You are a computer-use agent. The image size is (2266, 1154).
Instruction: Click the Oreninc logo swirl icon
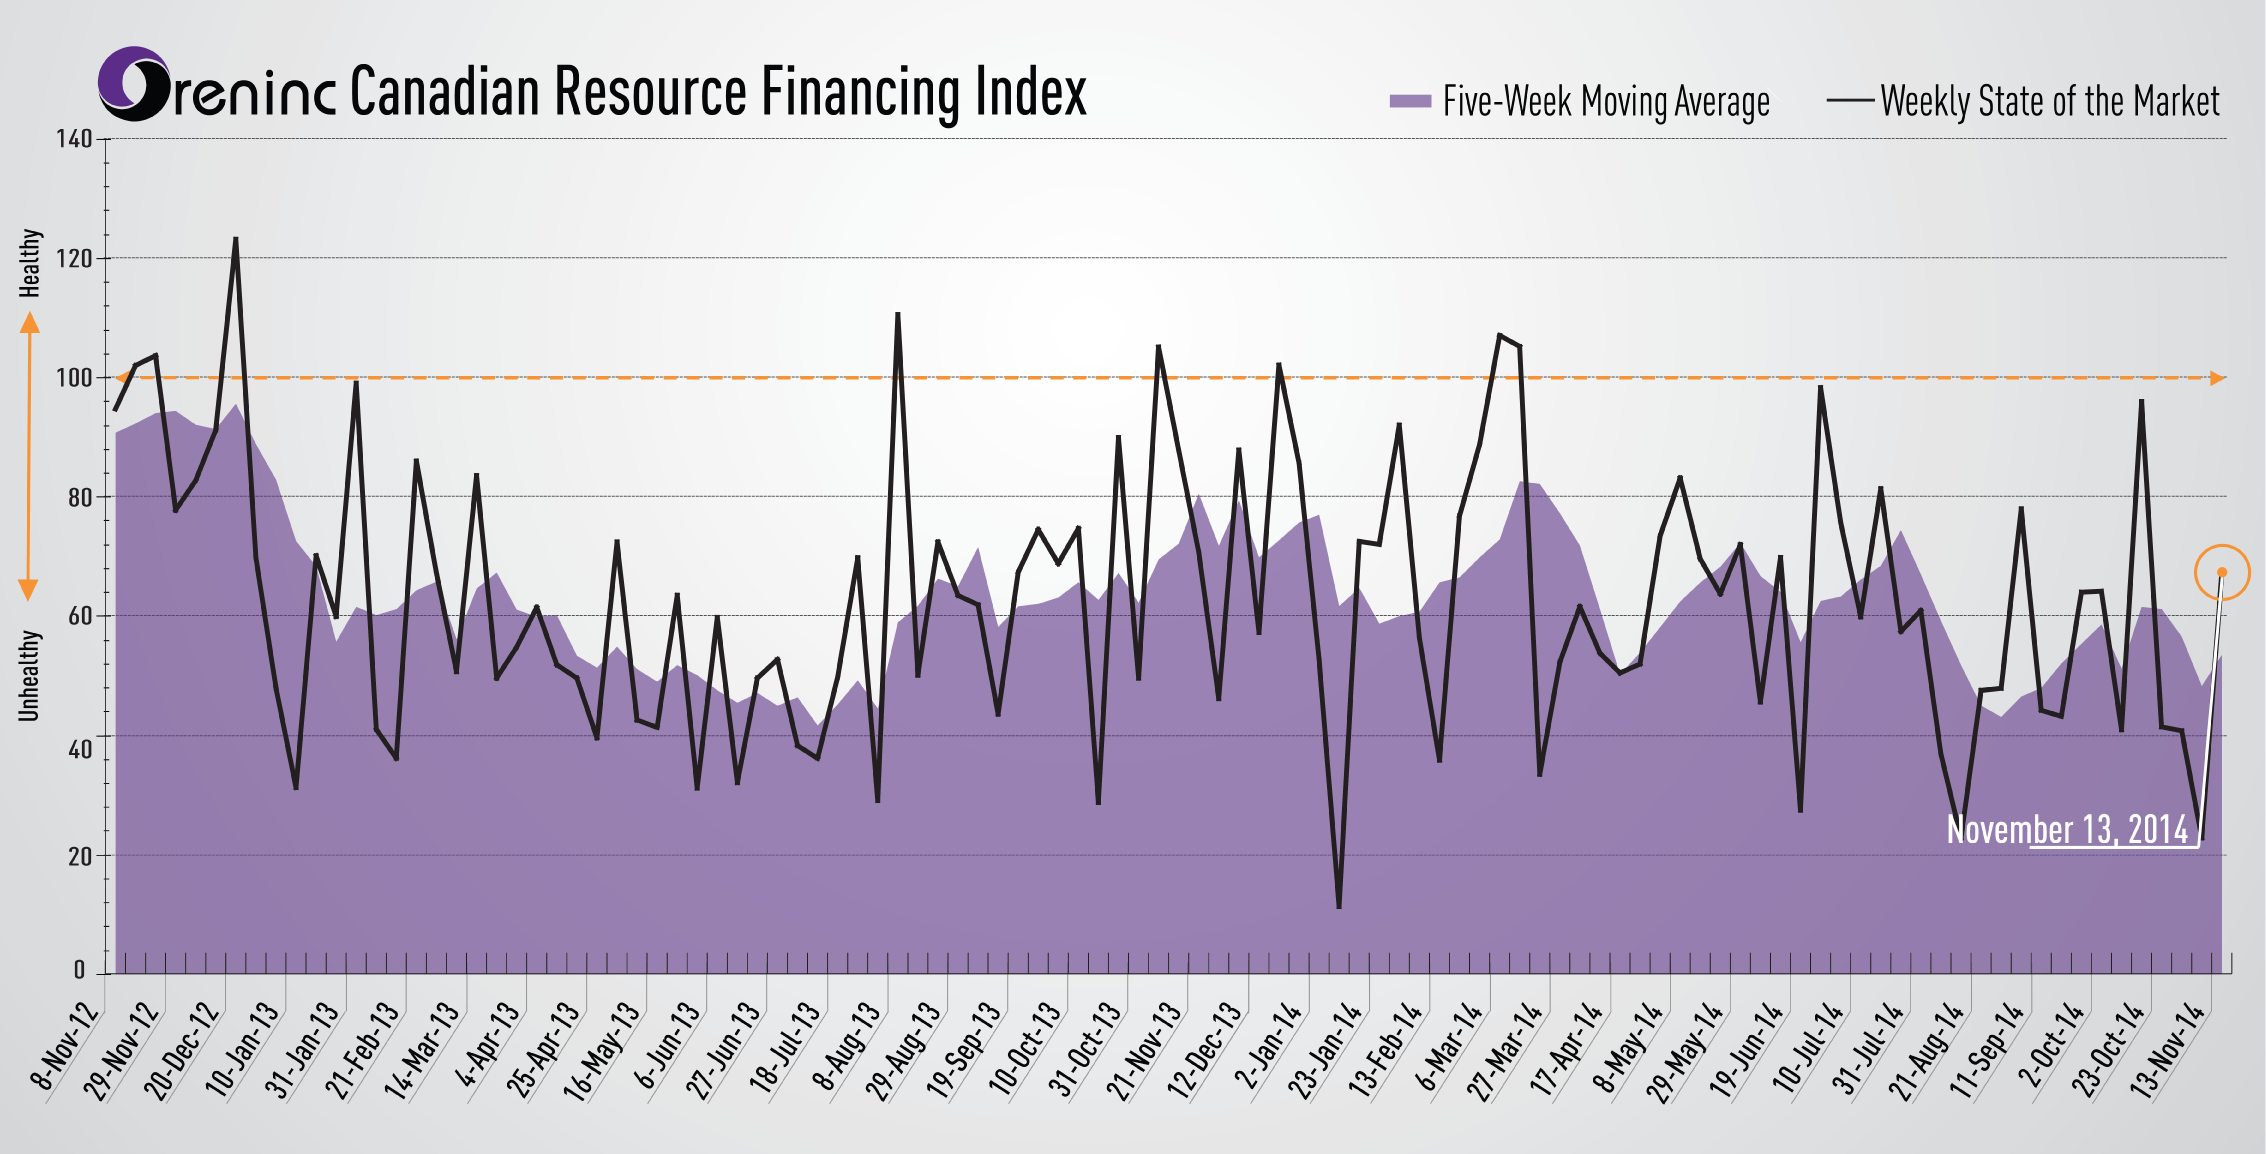pyautogui.click(x=134, y=83)
